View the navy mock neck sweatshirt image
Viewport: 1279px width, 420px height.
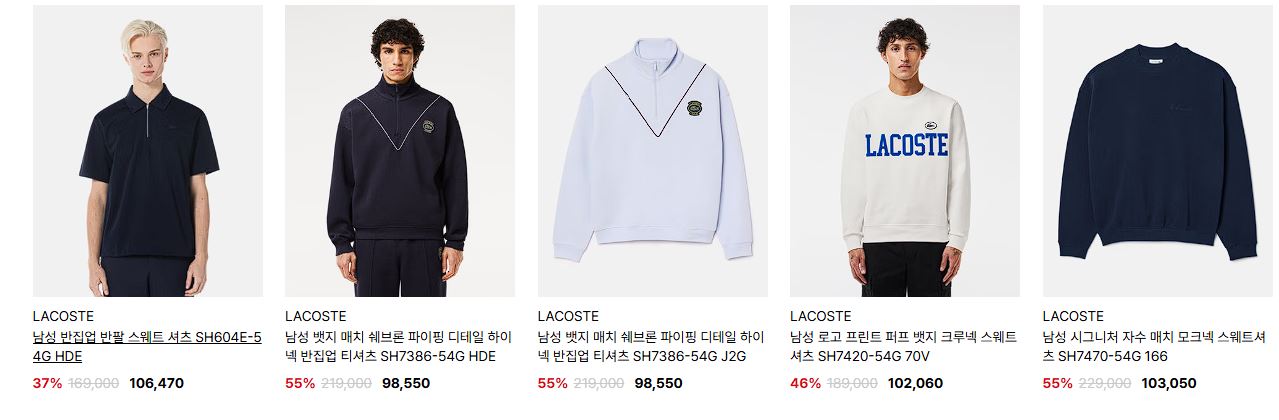pos(1158,151)
